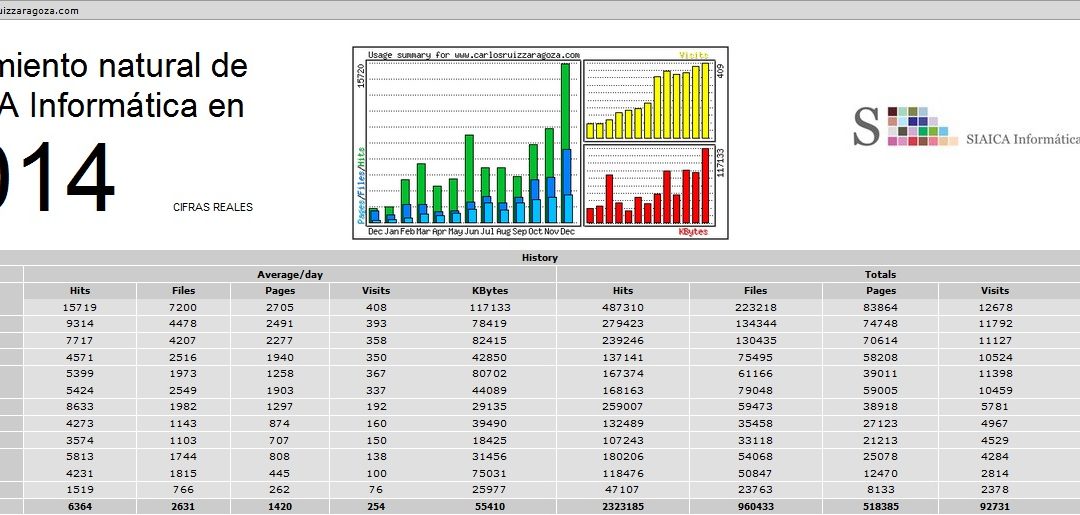1080x515 pixels.
Task: Select the History table header
Action: [x=540, y=258]
